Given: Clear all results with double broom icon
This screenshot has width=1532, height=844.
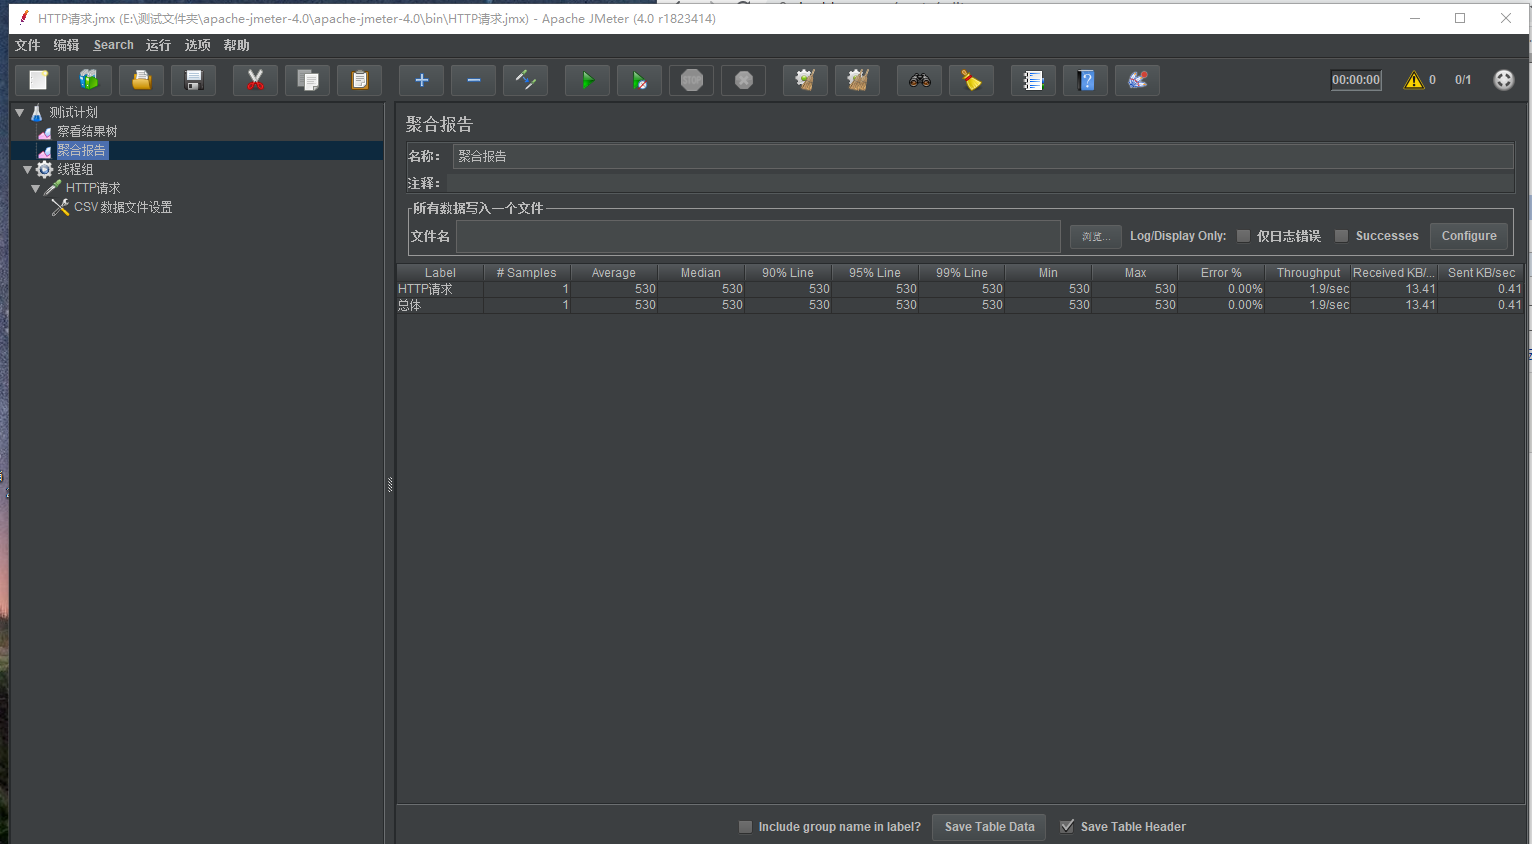Looking at the screenshot, I should [x=857, y=80].
